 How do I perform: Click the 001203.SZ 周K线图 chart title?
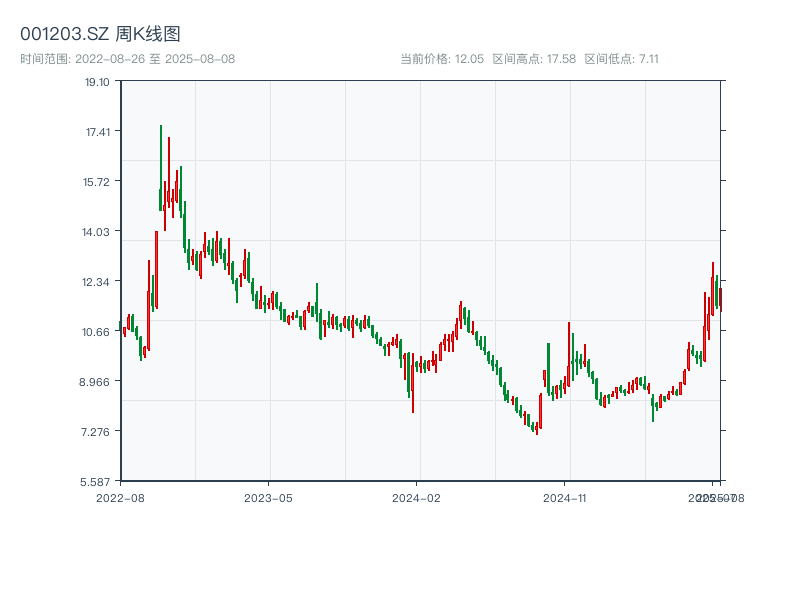click(100, 34)
